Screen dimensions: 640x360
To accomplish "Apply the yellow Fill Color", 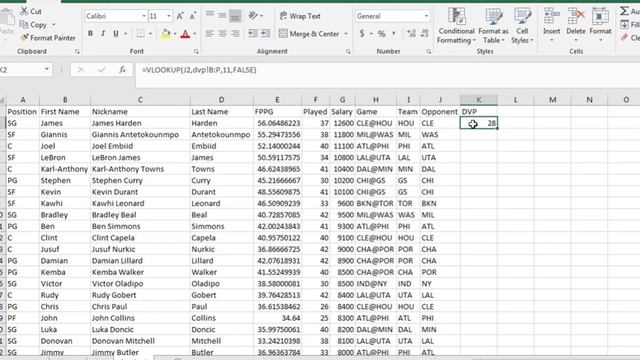I will (166, 34).
